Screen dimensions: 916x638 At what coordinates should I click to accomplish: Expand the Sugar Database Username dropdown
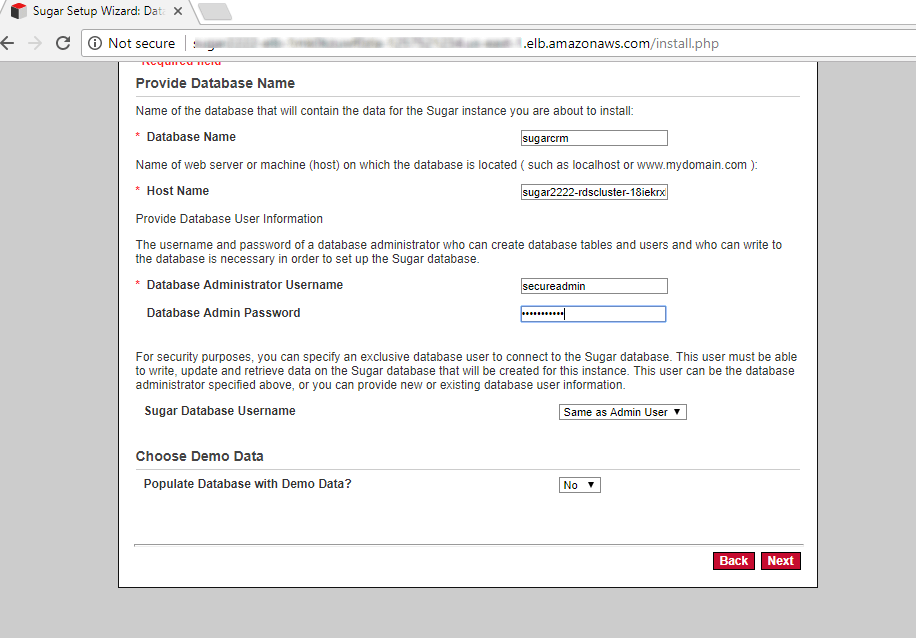click(x=622, y=412)
